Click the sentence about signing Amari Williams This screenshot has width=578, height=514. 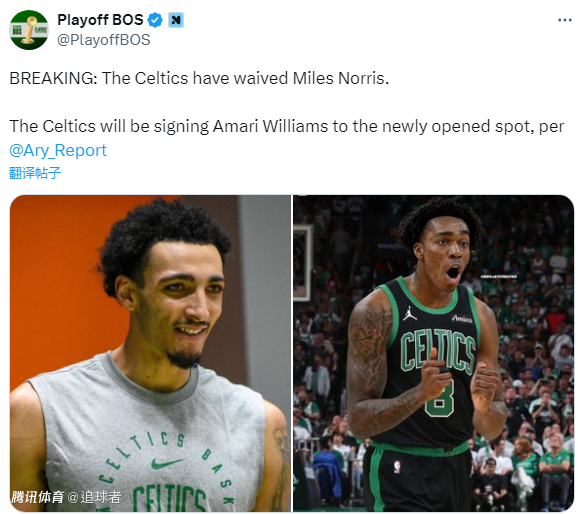(286, 126)
